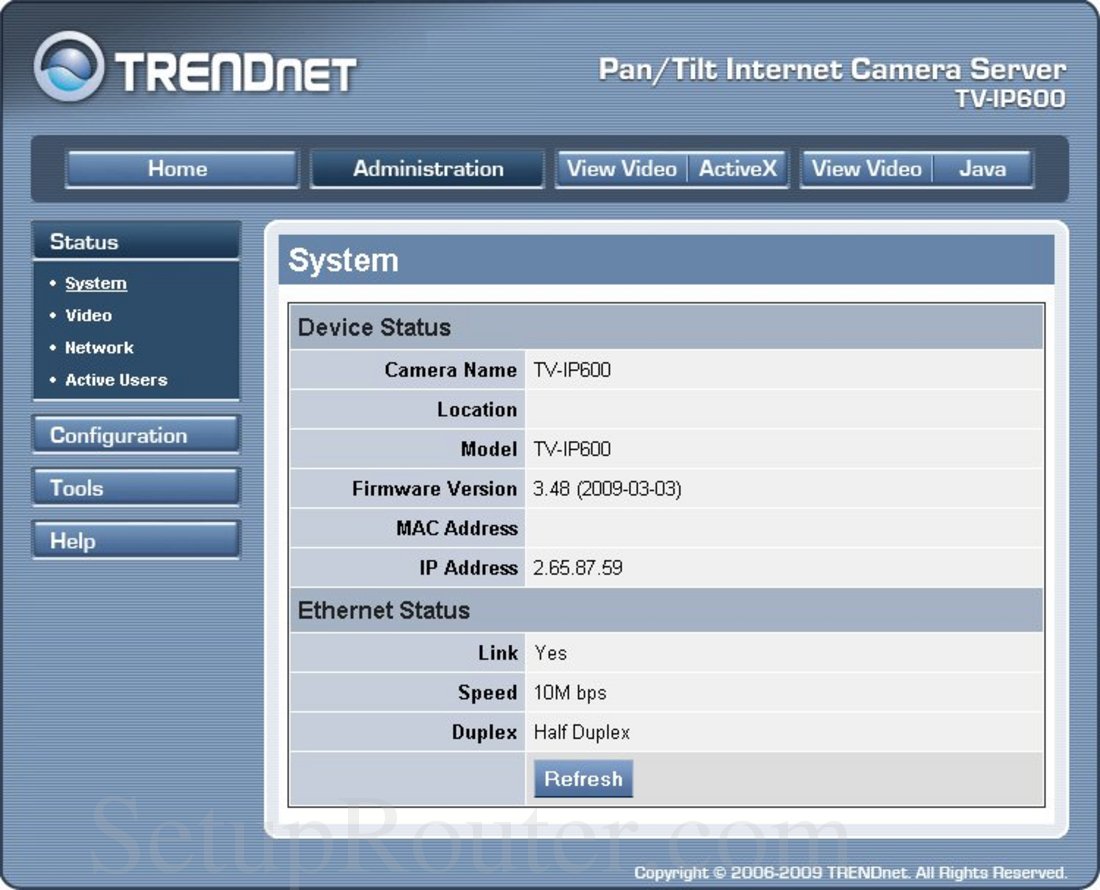The height and width of the screenshot is (890, 1100).
Task: Show the Active Users page
Action: coord(116,380)
